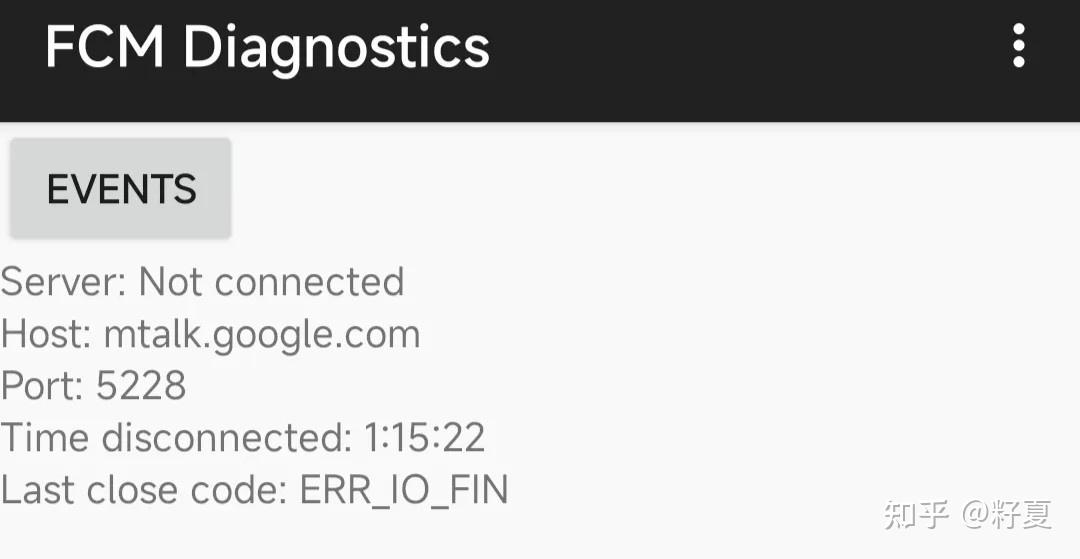Click the @籽夏 username watermark
Image resolution: width=1080 pixels, height=559 pixels.
click(1007, 515)
